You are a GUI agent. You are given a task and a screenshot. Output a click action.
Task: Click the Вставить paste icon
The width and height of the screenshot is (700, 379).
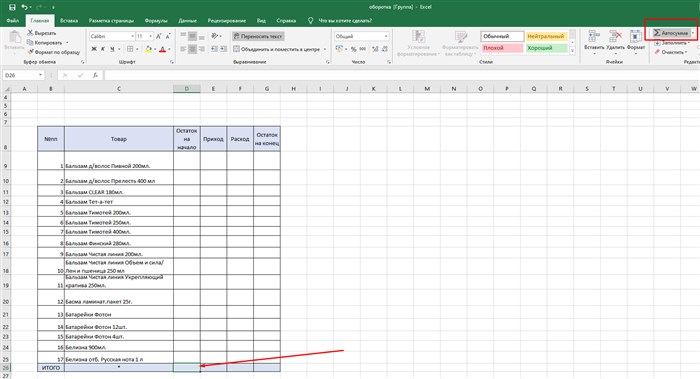tap(14, 37)
